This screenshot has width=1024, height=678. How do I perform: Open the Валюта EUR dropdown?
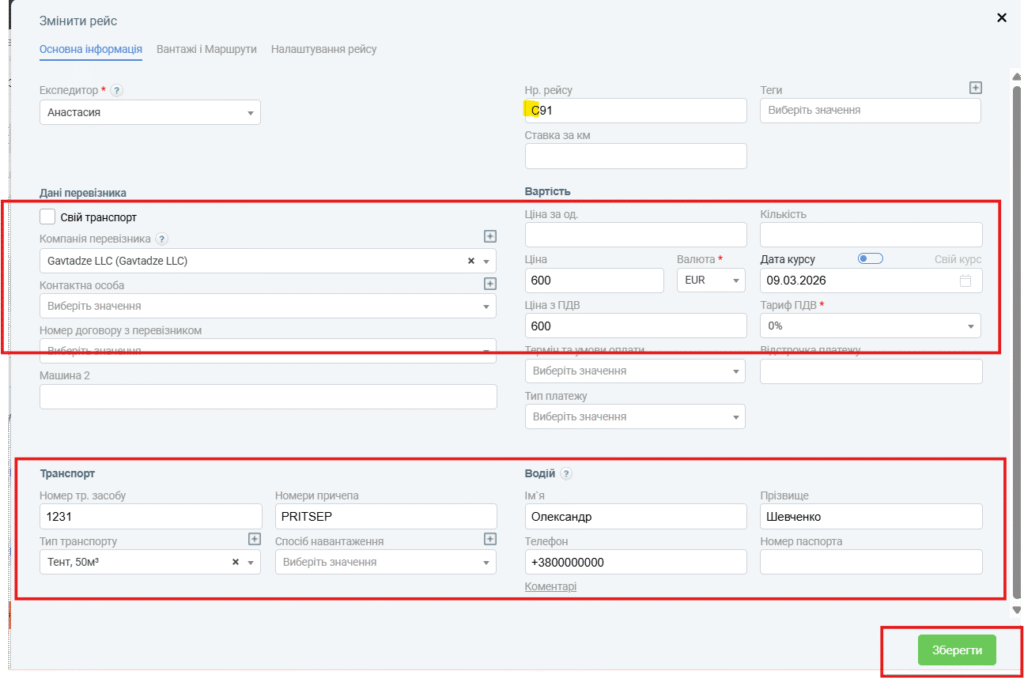click(712, 281)
